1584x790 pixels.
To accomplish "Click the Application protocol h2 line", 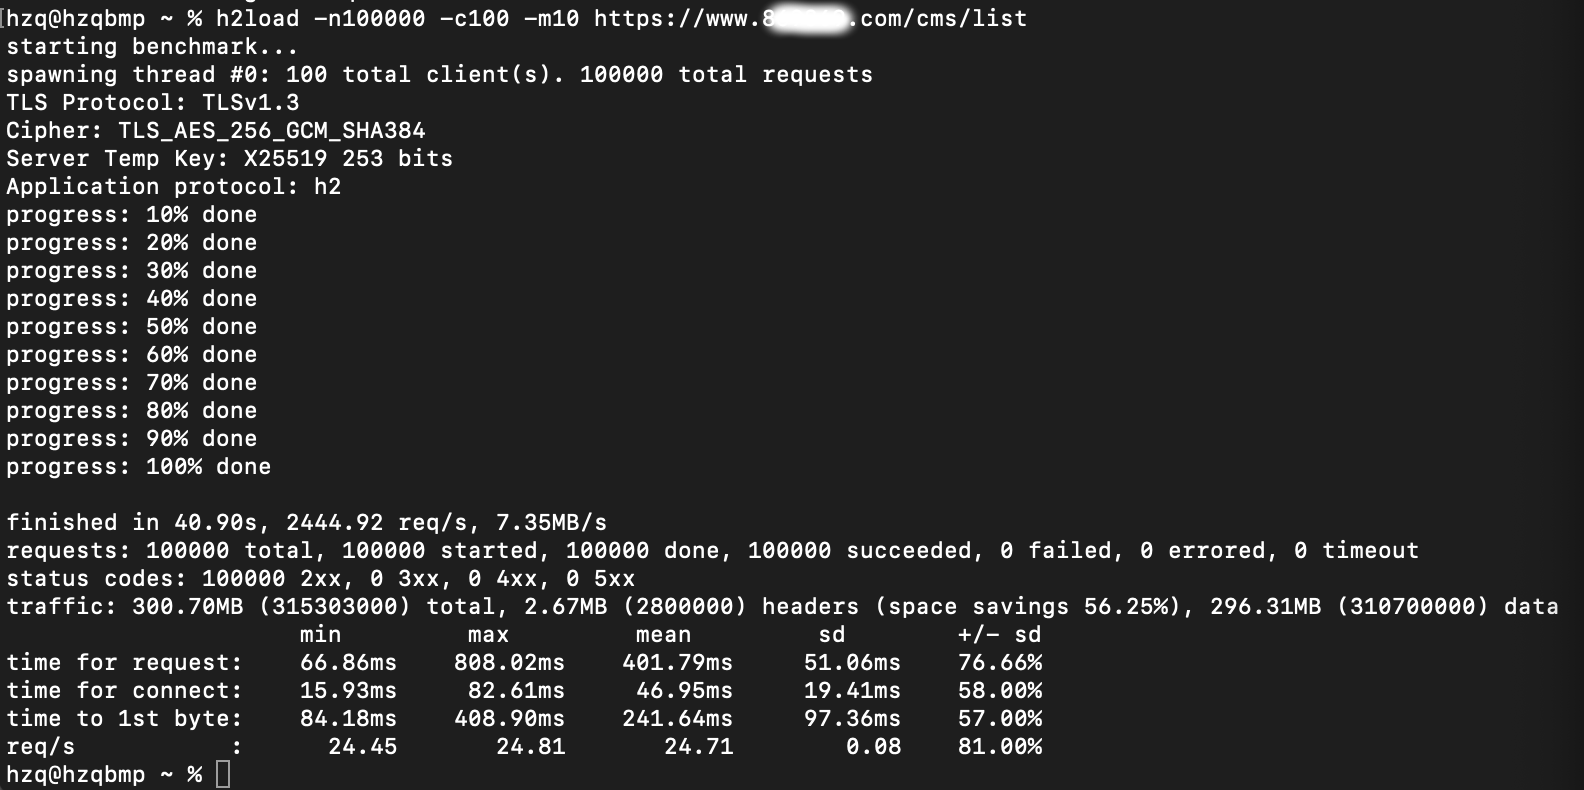I will click(173, 187).
